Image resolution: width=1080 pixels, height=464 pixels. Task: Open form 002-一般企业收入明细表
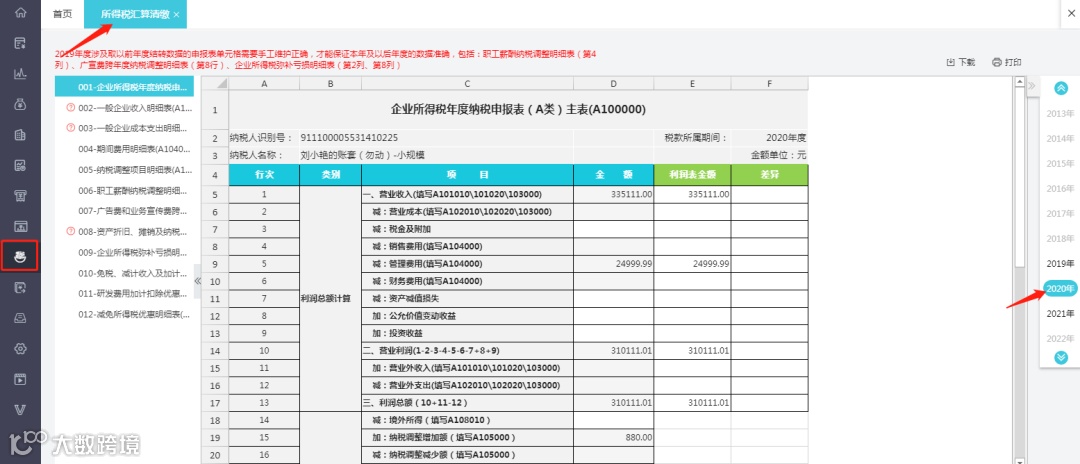point(135,108)
